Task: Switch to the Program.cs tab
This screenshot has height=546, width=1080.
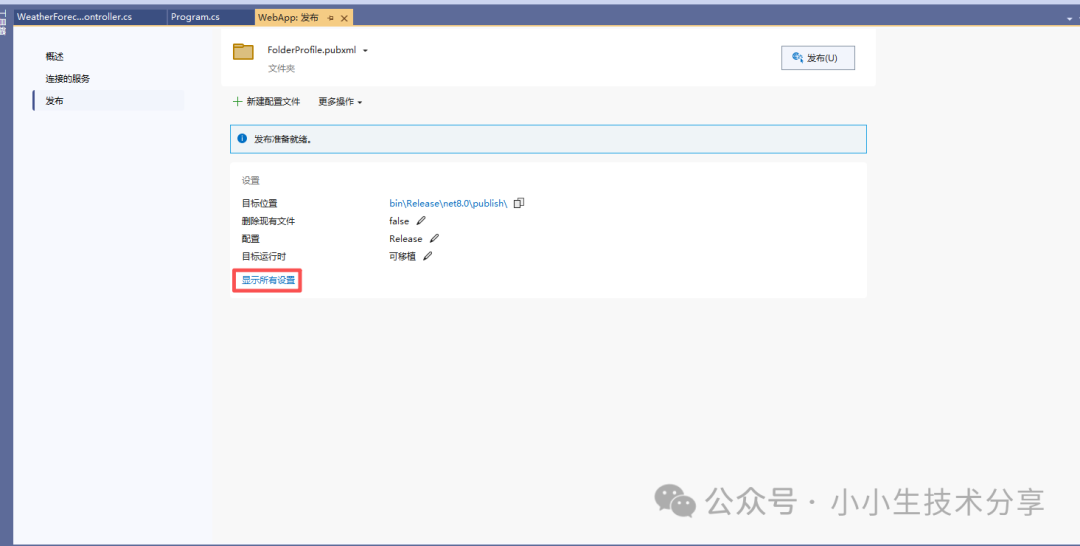Action: tap(195, 17)
